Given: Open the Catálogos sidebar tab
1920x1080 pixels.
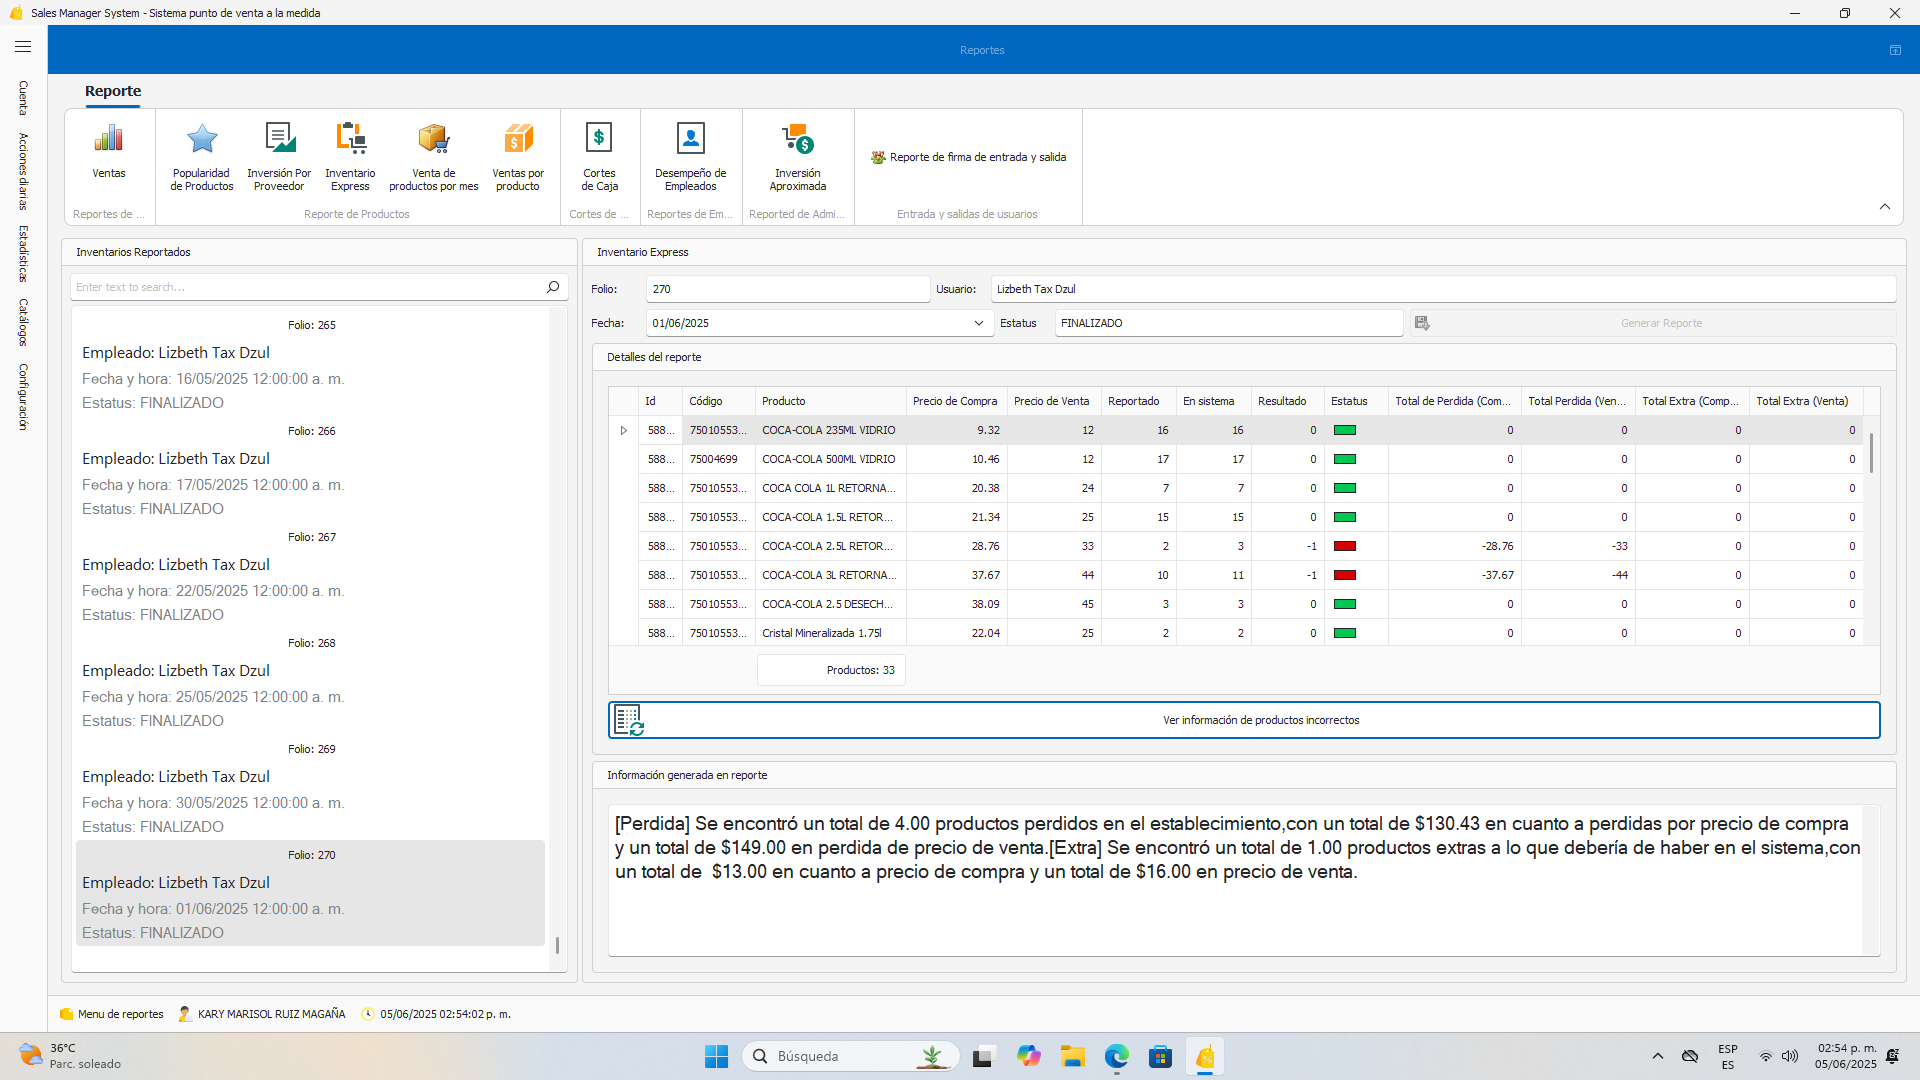Looking at the screenshot, I should [x=23, y=322].
